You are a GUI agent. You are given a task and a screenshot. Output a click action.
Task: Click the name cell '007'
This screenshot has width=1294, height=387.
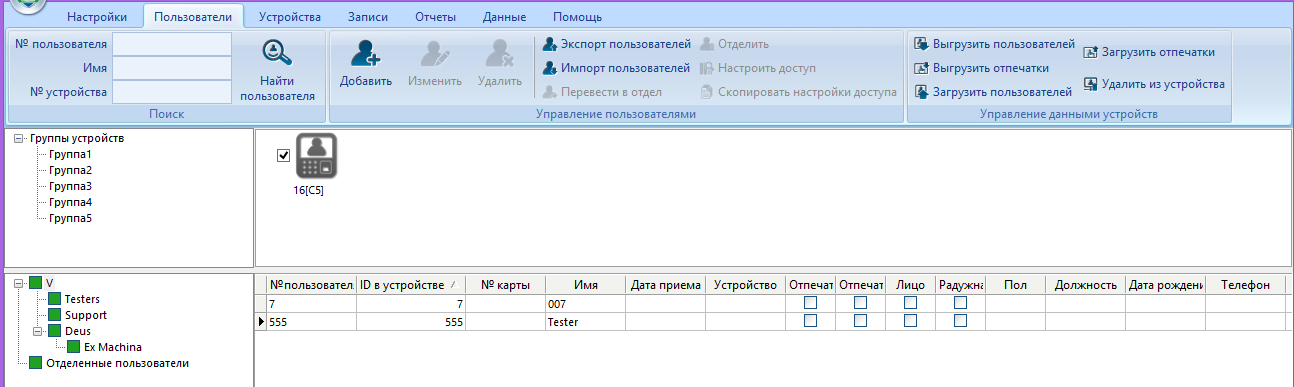[x=585, y=303]
